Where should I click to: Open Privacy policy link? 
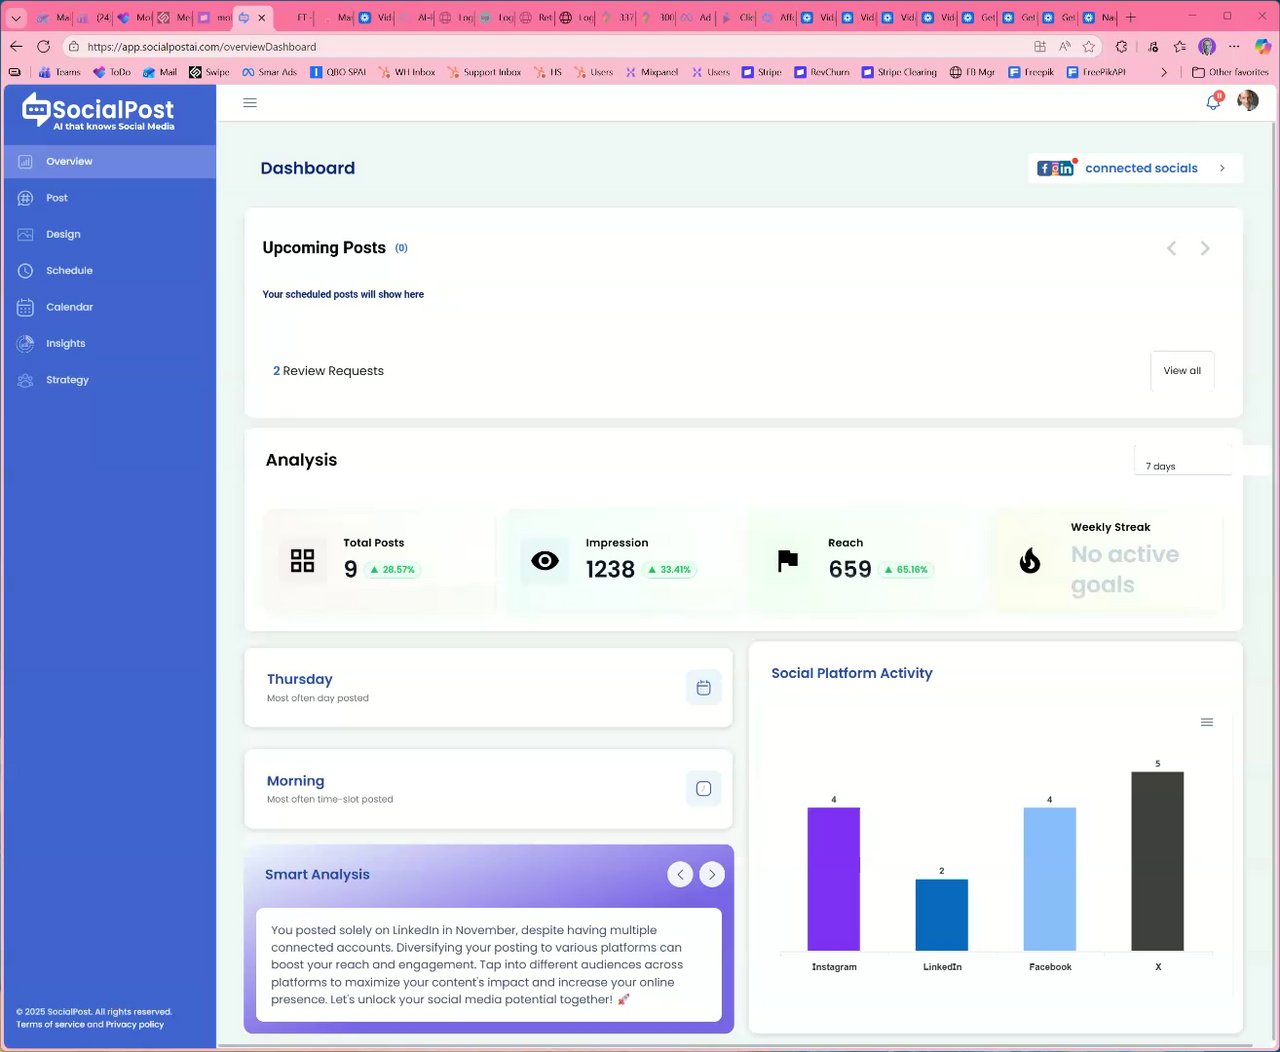(135, 1024)
